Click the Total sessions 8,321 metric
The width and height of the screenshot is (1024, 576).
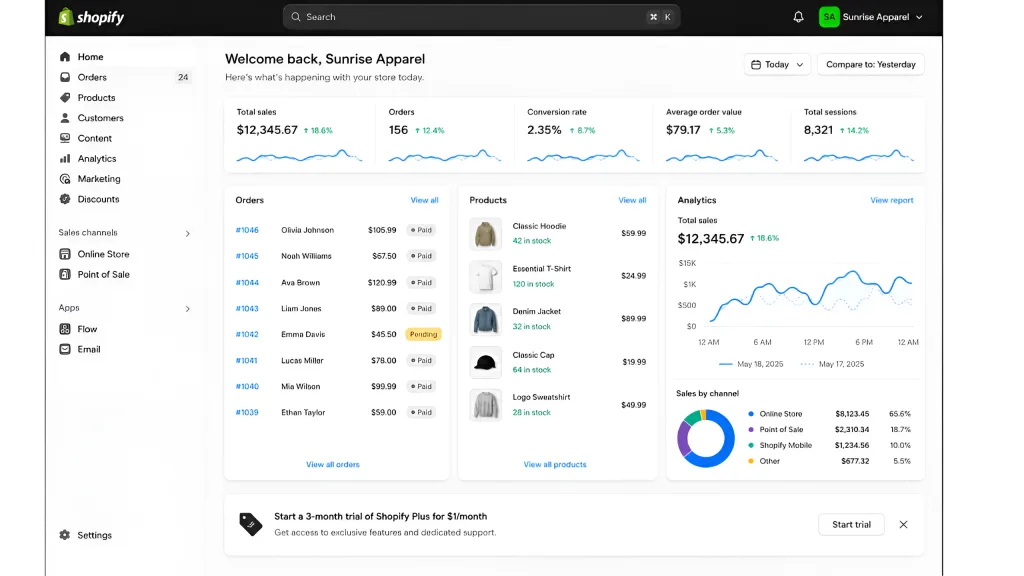[858, 135]
